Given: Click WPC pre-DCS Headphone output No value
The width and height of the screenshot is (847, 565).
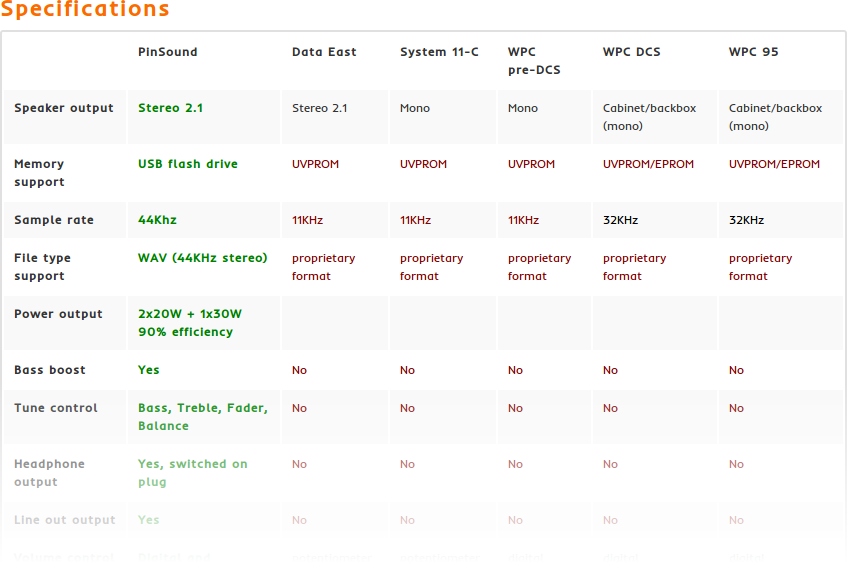Looking at the screenshot, I should [x=515, y=464].
